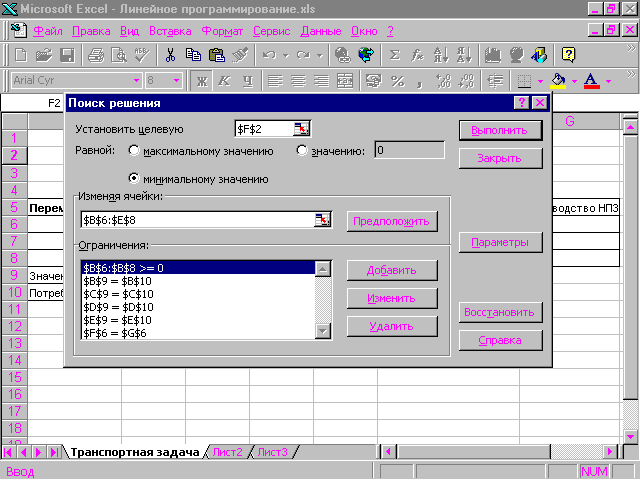Open the map tool globe icon

(x=516, y=55)
